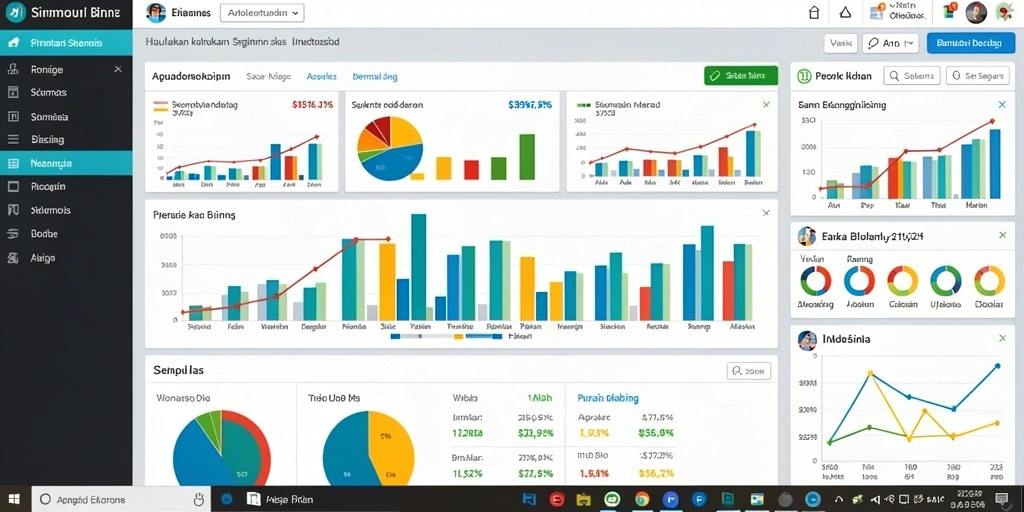Open the Chrome icon in taskbar

click(641, 500)
